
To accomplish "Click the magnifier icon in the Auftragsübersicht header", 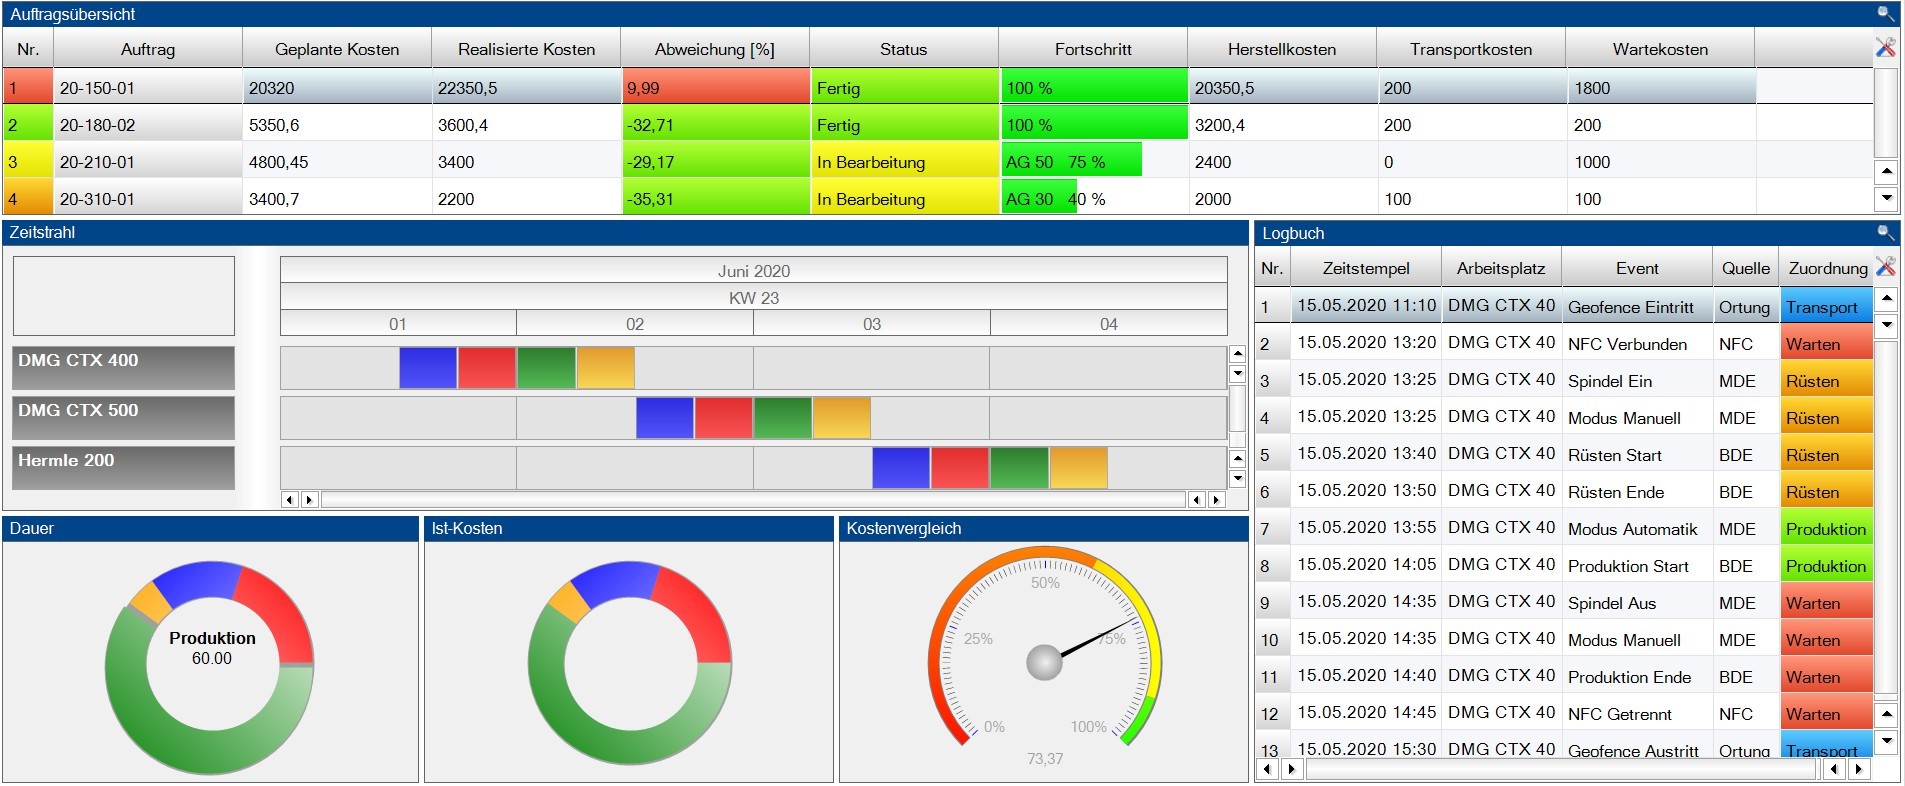I will pyautogui.click(x=1885, y=14).
